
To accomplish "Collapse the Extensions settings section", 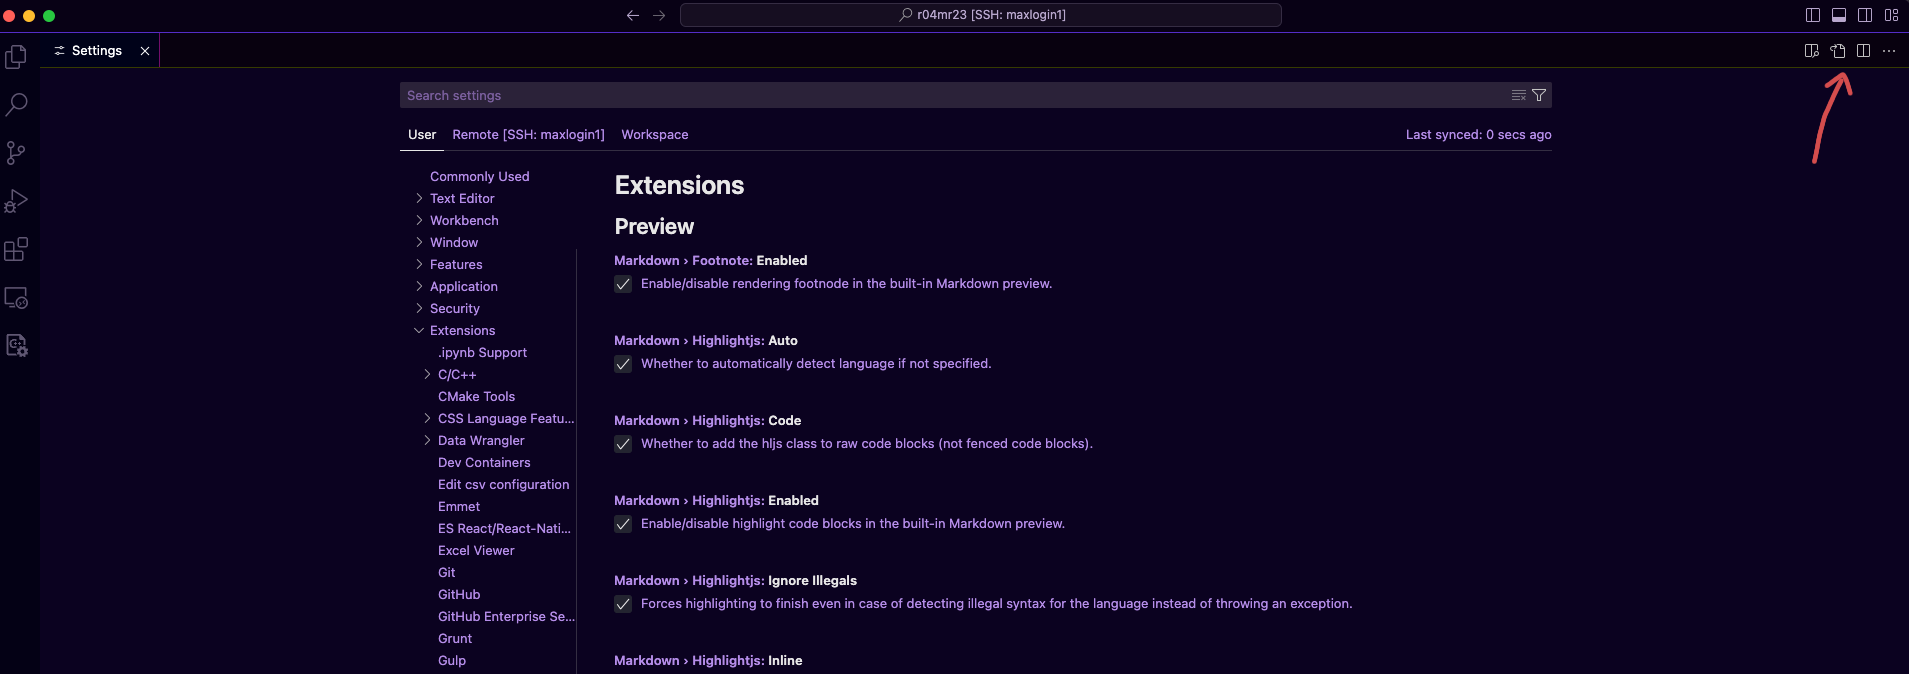I will [x=420, y=330].
